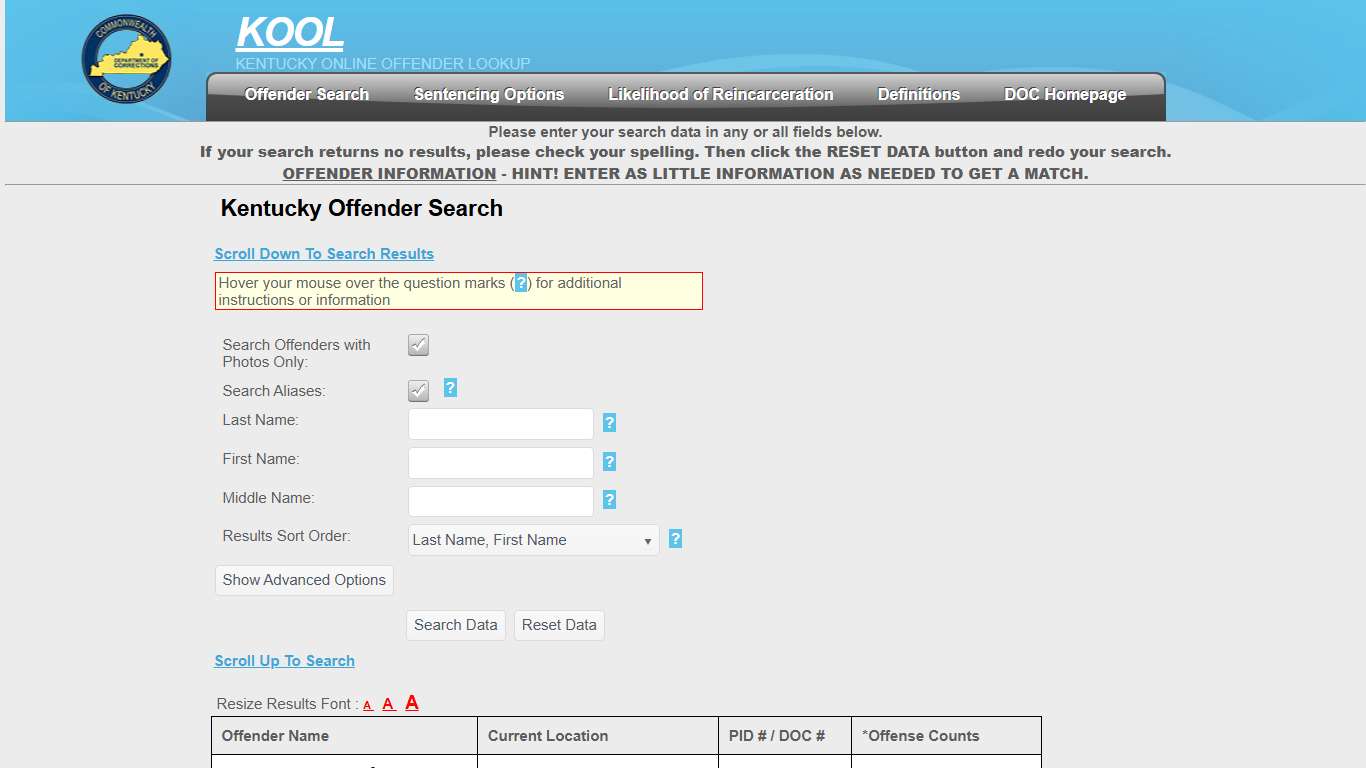The width and height of the screenshot is (1366, 768).
Task: Click inside the Last Name input field
Action: click(500, 423)
